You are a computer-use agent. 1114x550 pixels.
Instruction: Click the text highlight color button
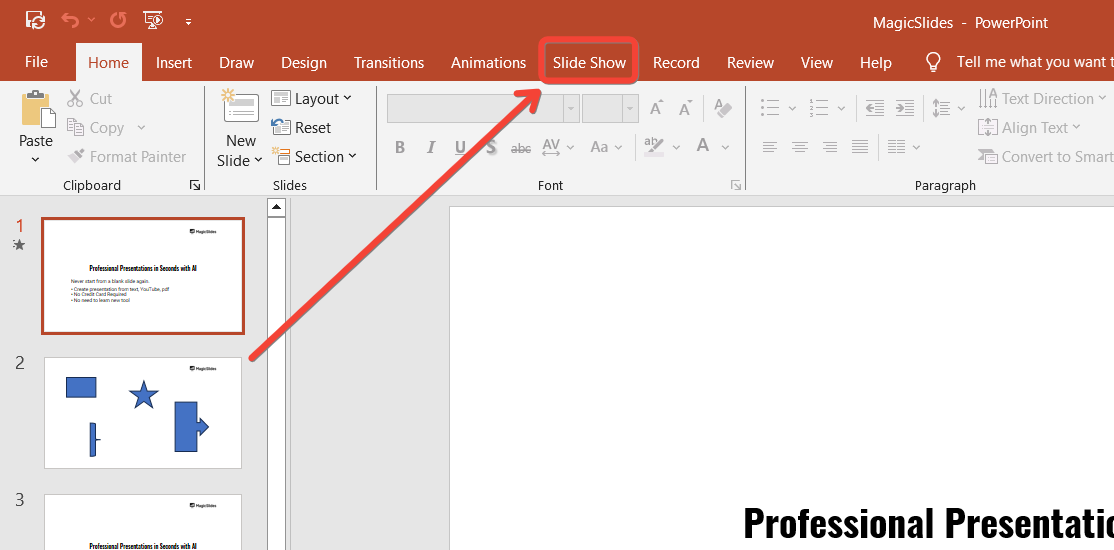[x=654, y=146]
